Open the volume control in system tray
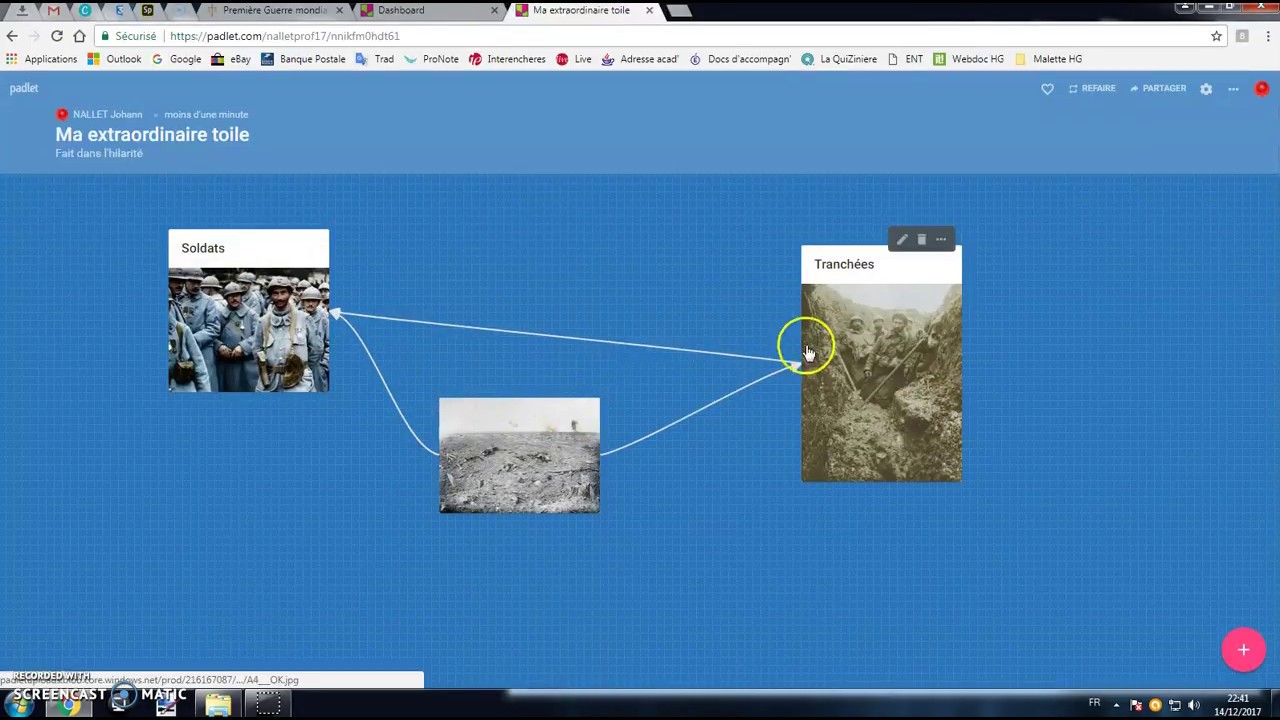Image resolution: width=1280 pixels, height=720 pixels. click(1194, 705)
